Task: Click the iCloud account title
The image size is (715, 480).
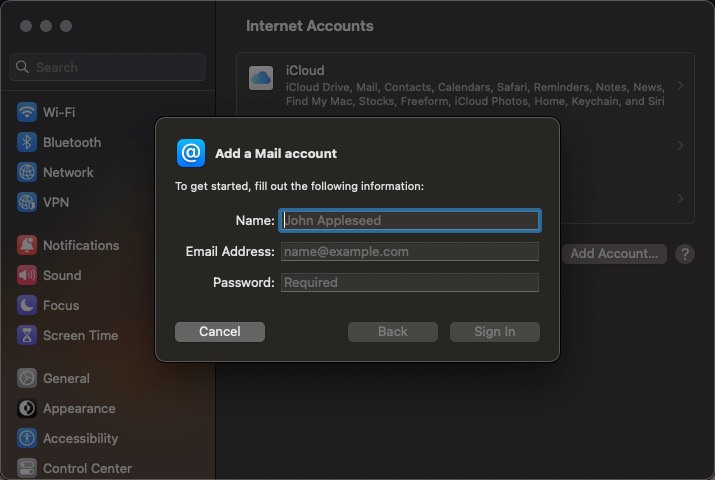Action: (305, 71)
